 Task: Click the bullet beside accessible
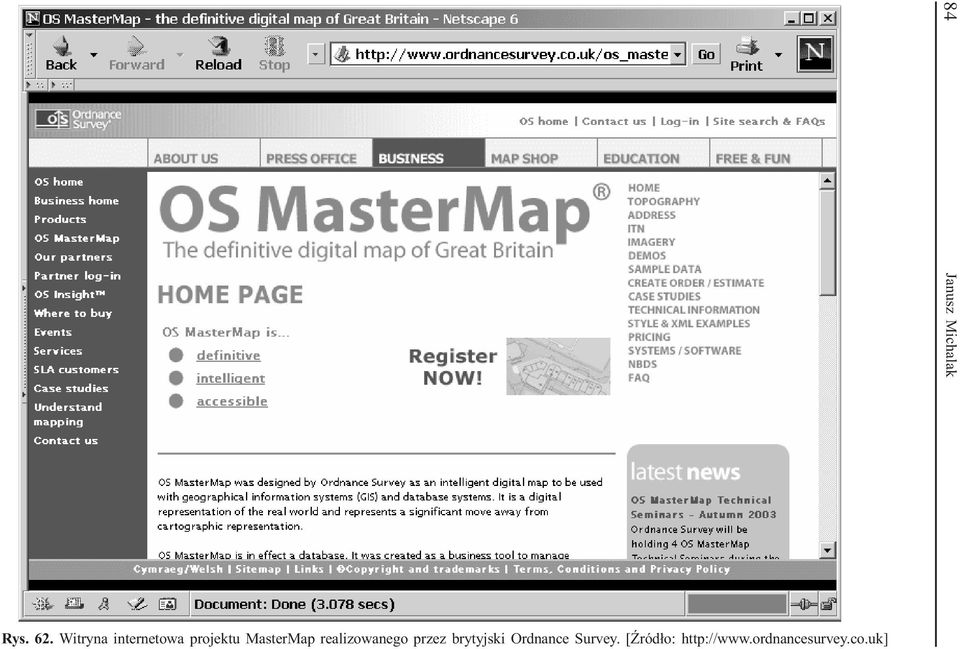coord(176,401)
